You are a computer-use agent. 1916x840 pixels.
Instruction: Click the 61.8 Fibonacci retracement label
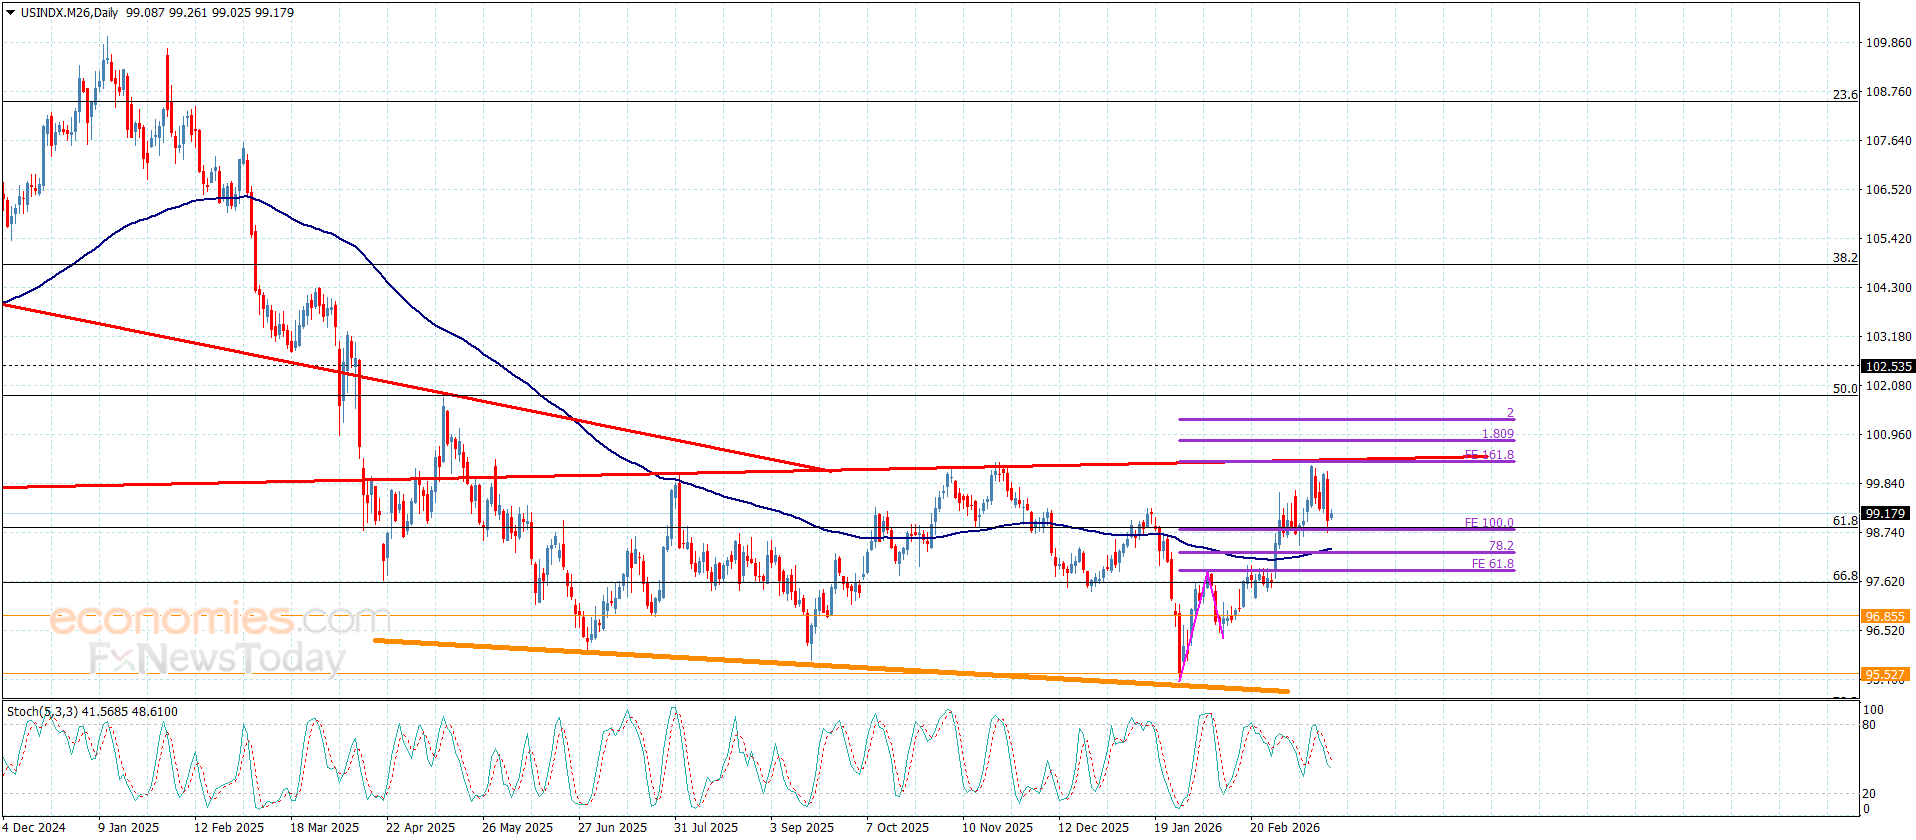coord(1845,521)
